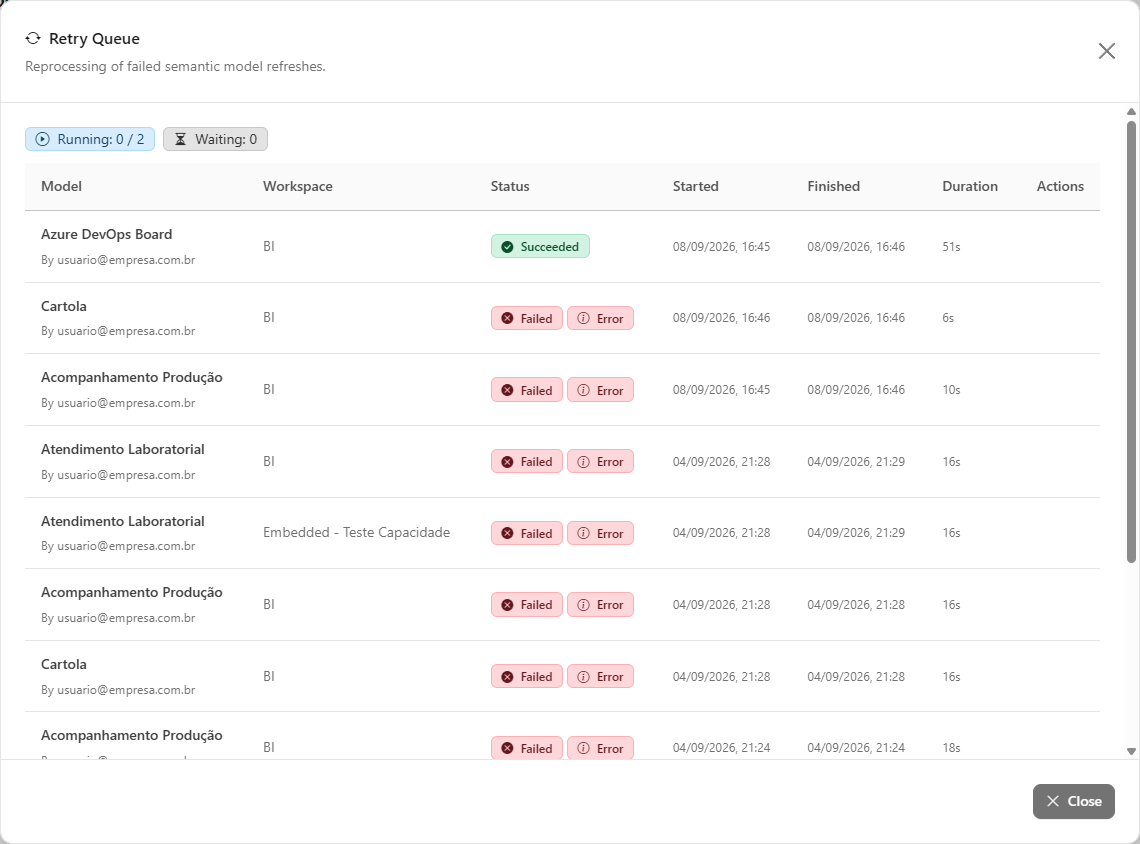This screenshot has height=844, width=1140.
Task: Click the Started column header
Action: tap(695, 186)
